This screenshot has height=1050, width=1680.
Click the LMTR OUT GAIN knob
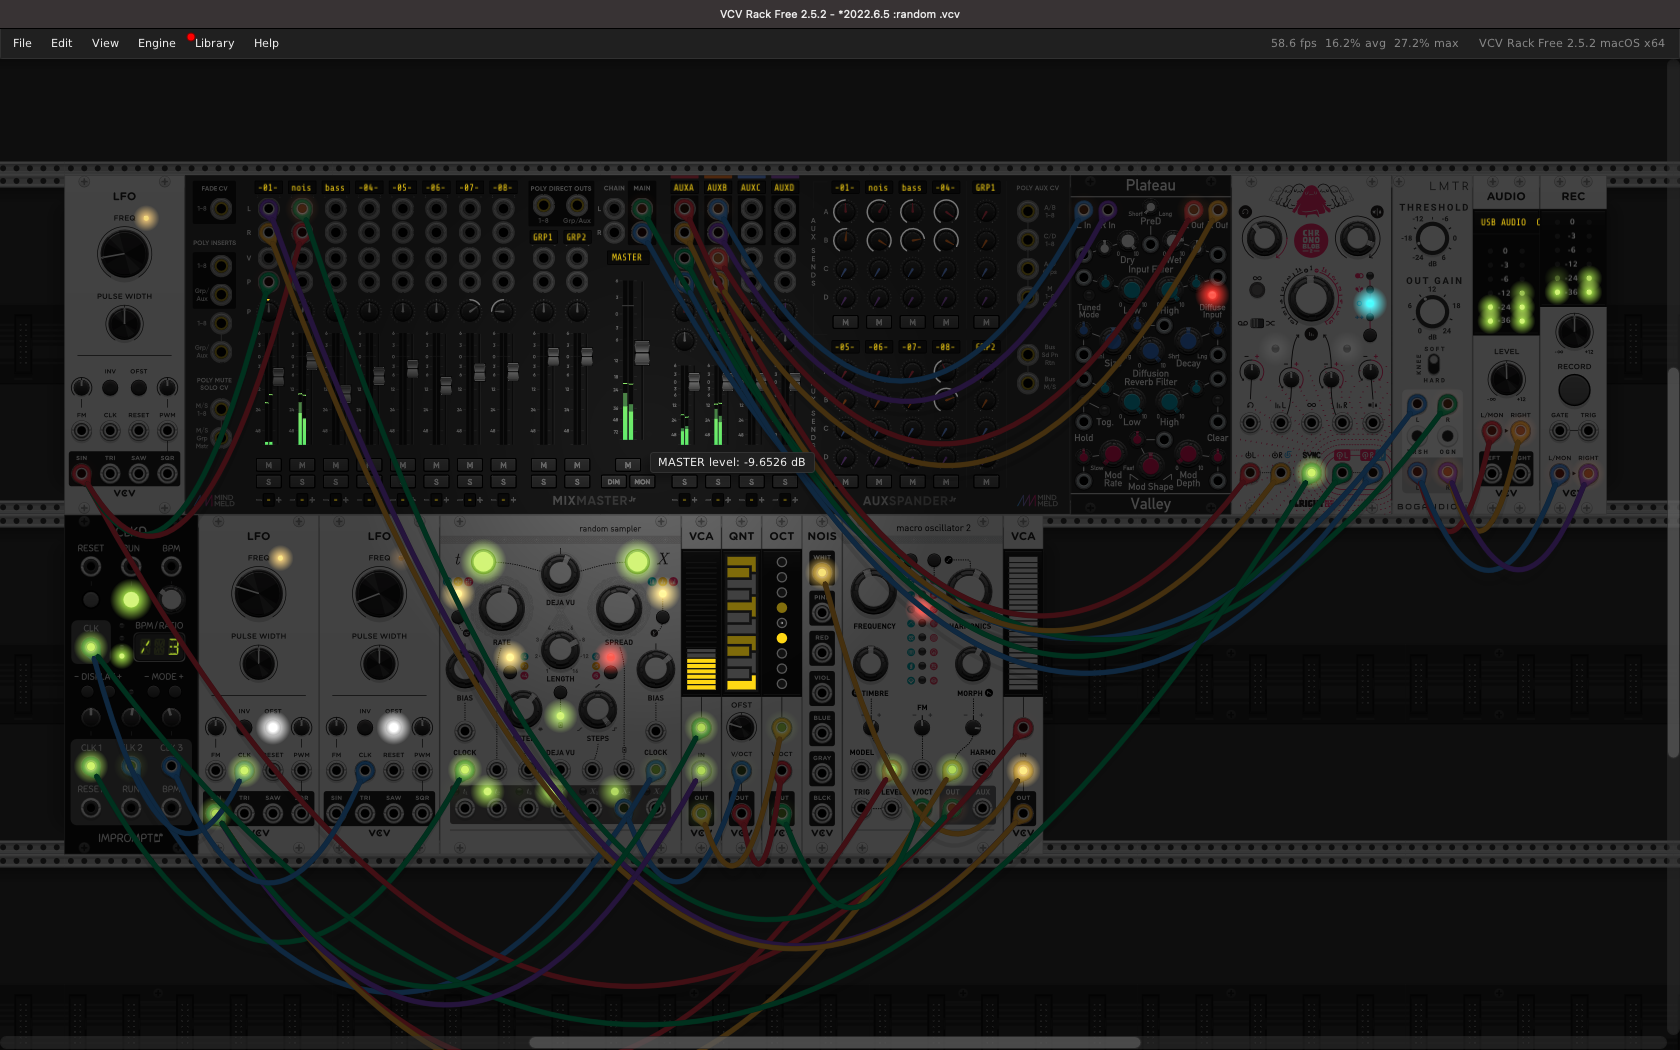click(x=1432, y=311)
